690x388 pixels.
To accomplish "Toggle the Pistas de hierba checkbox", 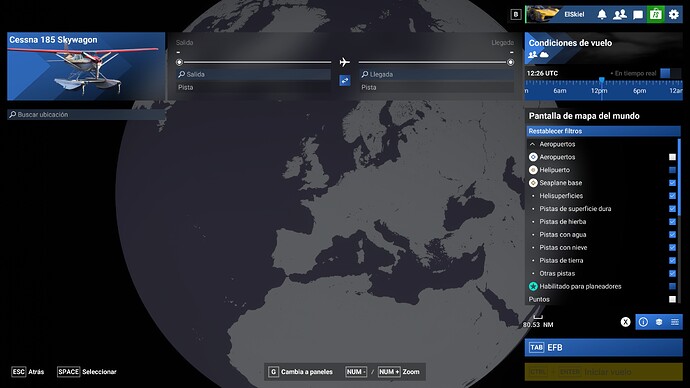I will tap(672, 222).
